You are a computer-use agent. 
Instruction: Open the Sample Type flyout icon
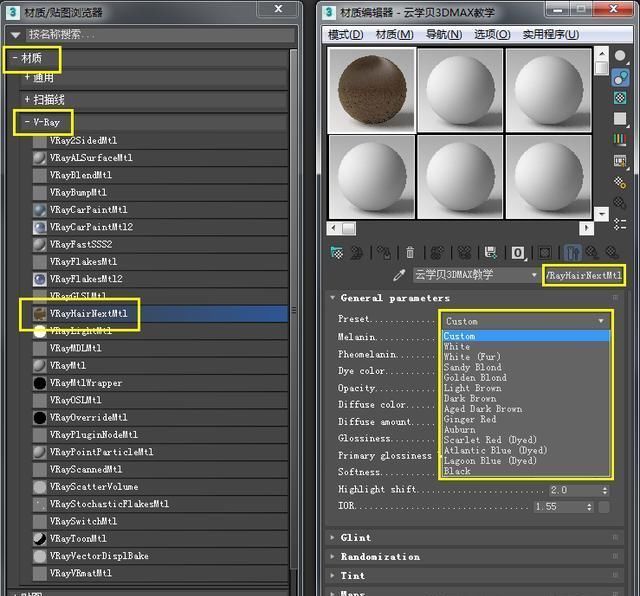click(x=620, y=56)
